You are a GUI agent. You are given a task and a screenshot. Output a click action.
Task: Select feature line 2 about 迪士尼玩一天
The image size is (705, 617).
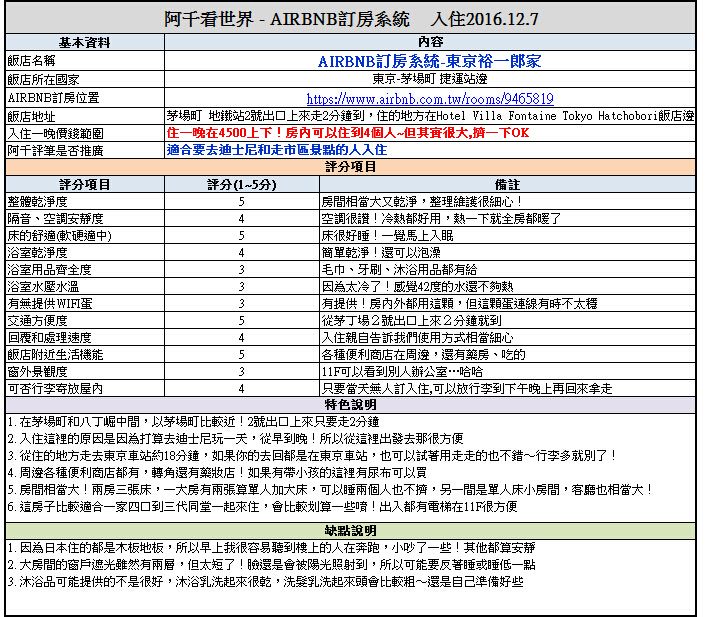[x=235, y=439]
